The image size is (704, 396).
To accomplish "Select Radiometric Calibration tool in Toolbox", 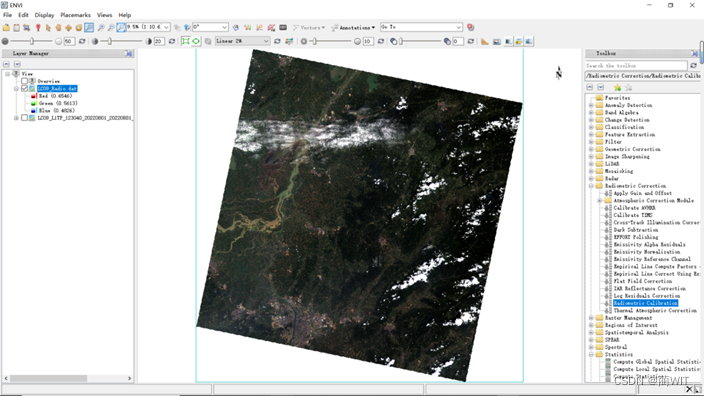I will [645, 303].
